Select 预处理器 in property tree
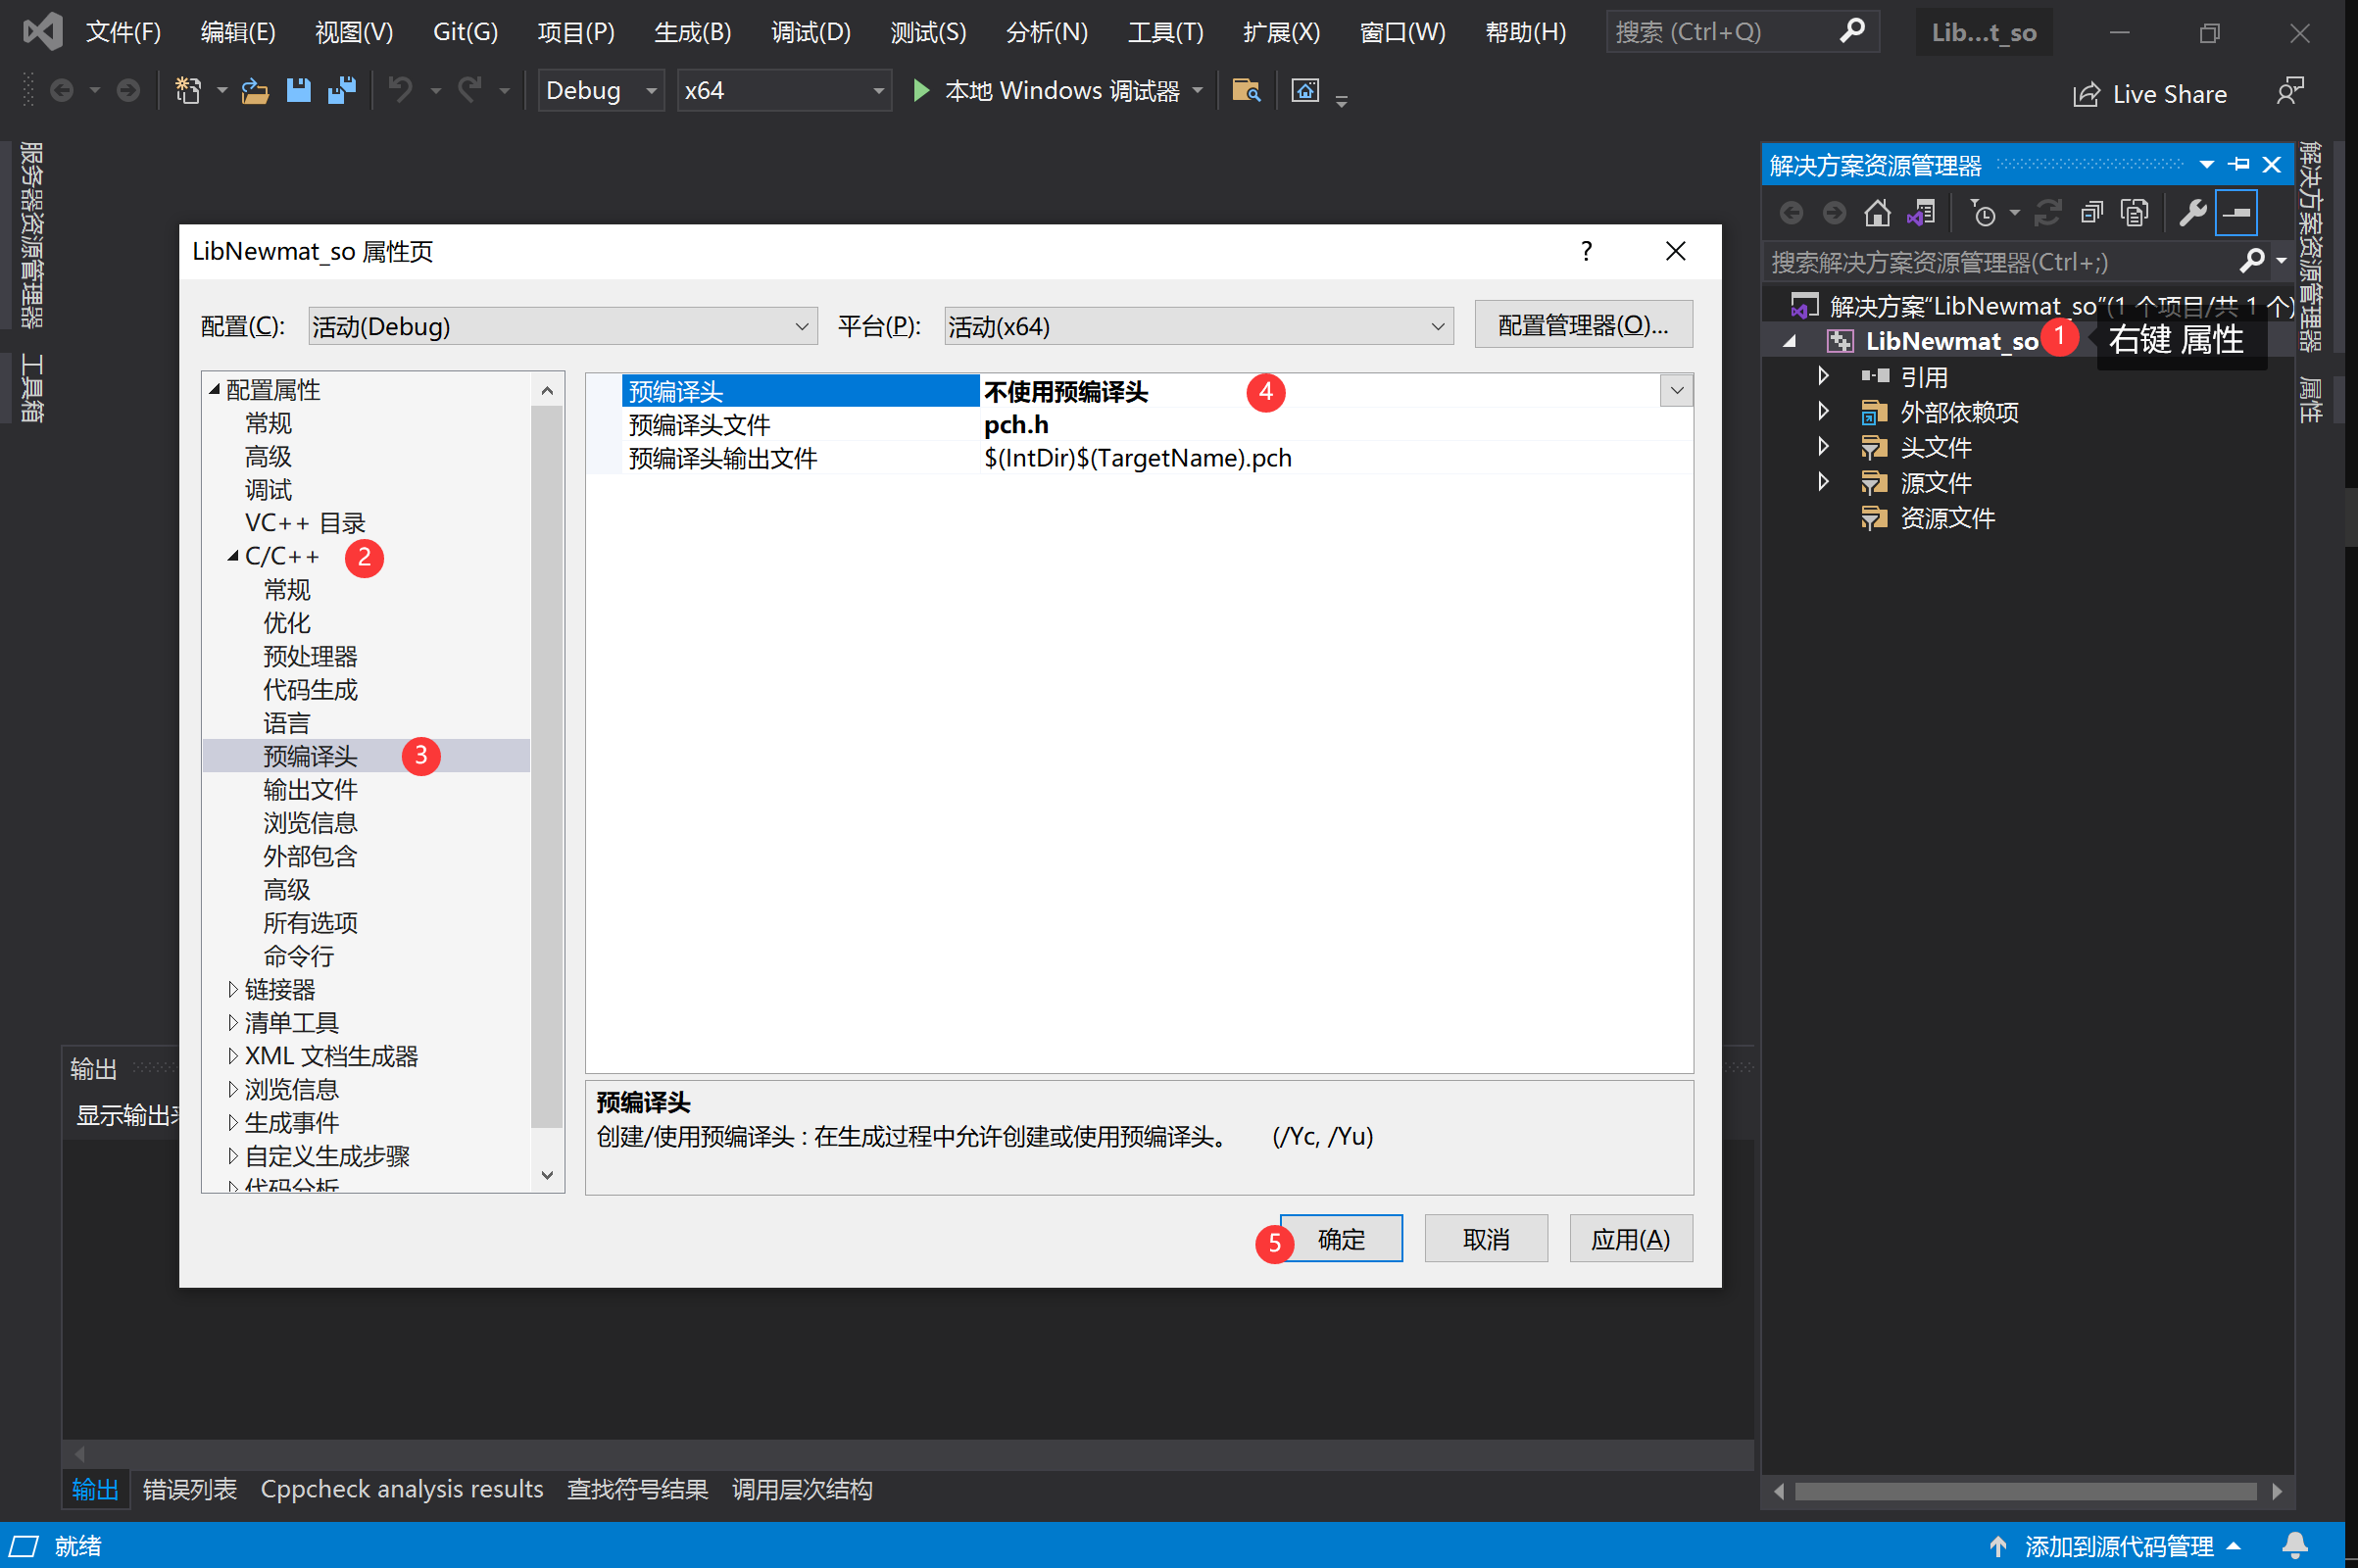Screen dimensions: 2358x1568 (310, 656)
